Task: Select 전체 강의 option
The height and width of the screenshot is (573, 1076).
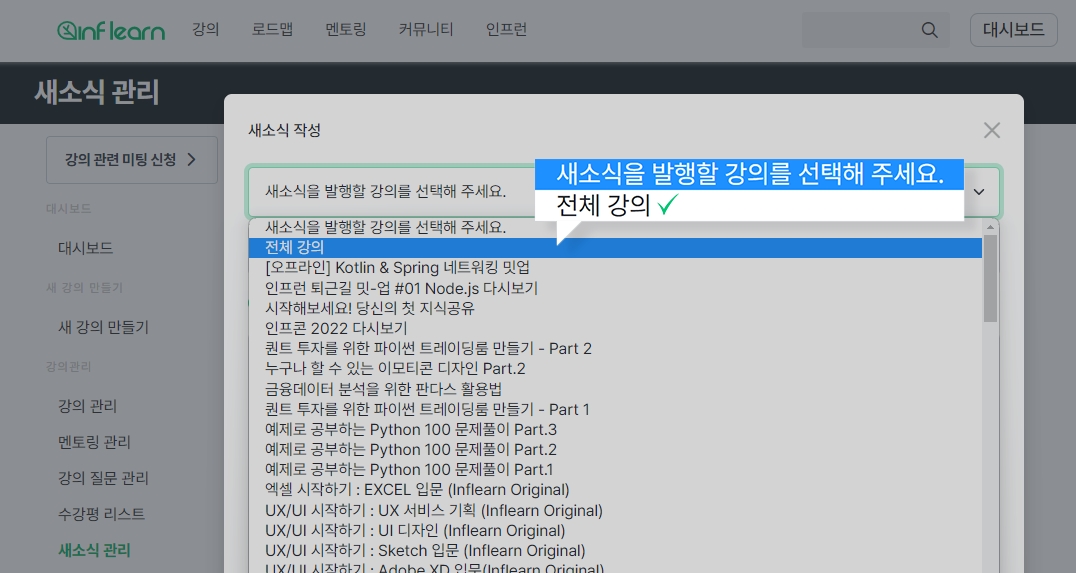Action: 294,247
